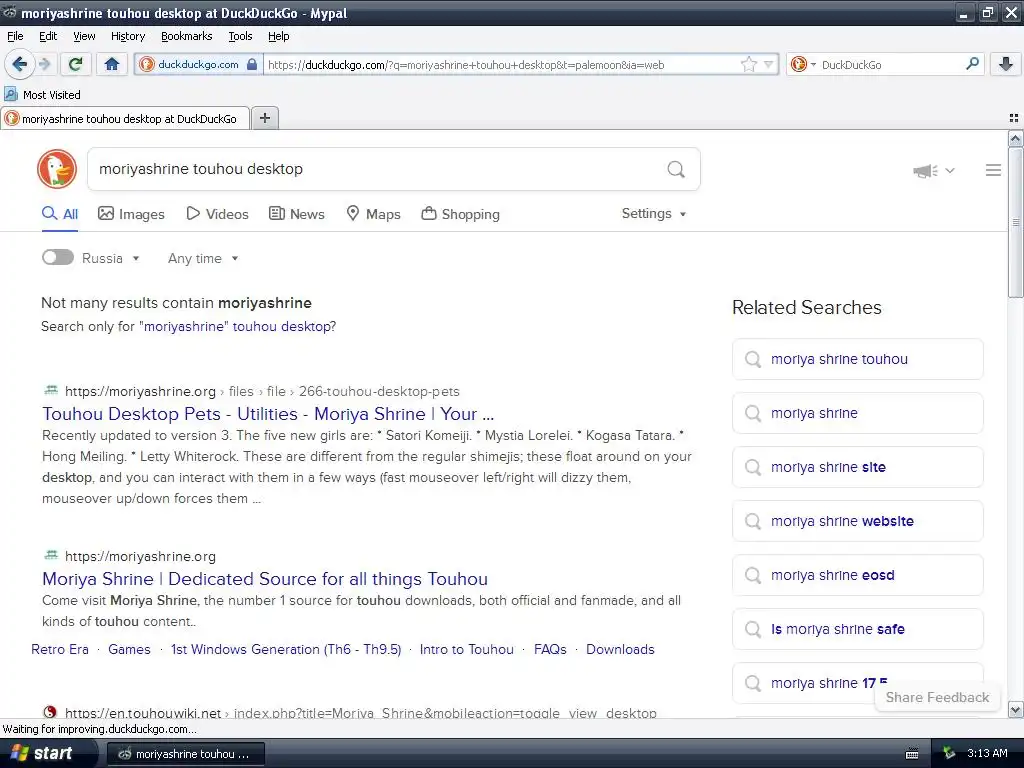Open the address bar history dropdown arrow
Screen dimensions: 1024x768
(769, 64)
